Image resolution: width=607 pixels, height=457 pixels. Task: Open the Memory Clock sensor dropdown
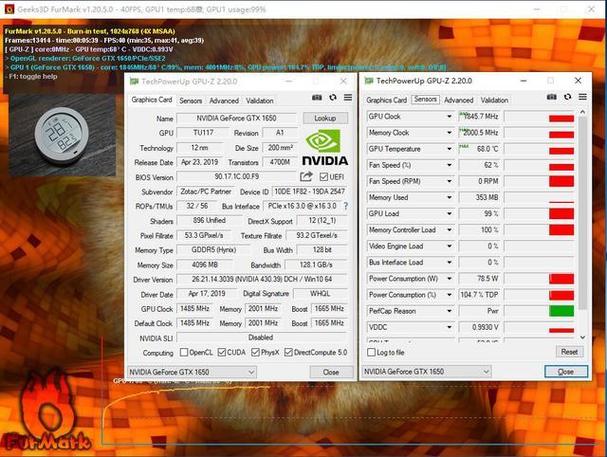coord(449,133)
